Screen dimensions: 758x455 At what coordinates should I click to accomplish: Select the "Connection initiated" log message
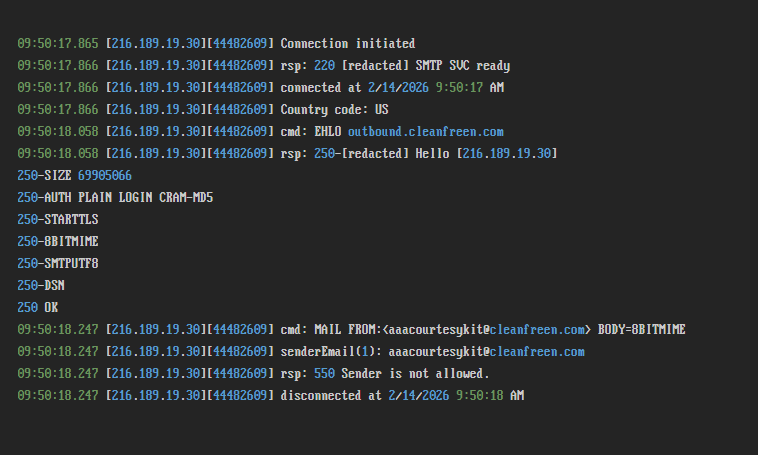click(x=347, y=43)
